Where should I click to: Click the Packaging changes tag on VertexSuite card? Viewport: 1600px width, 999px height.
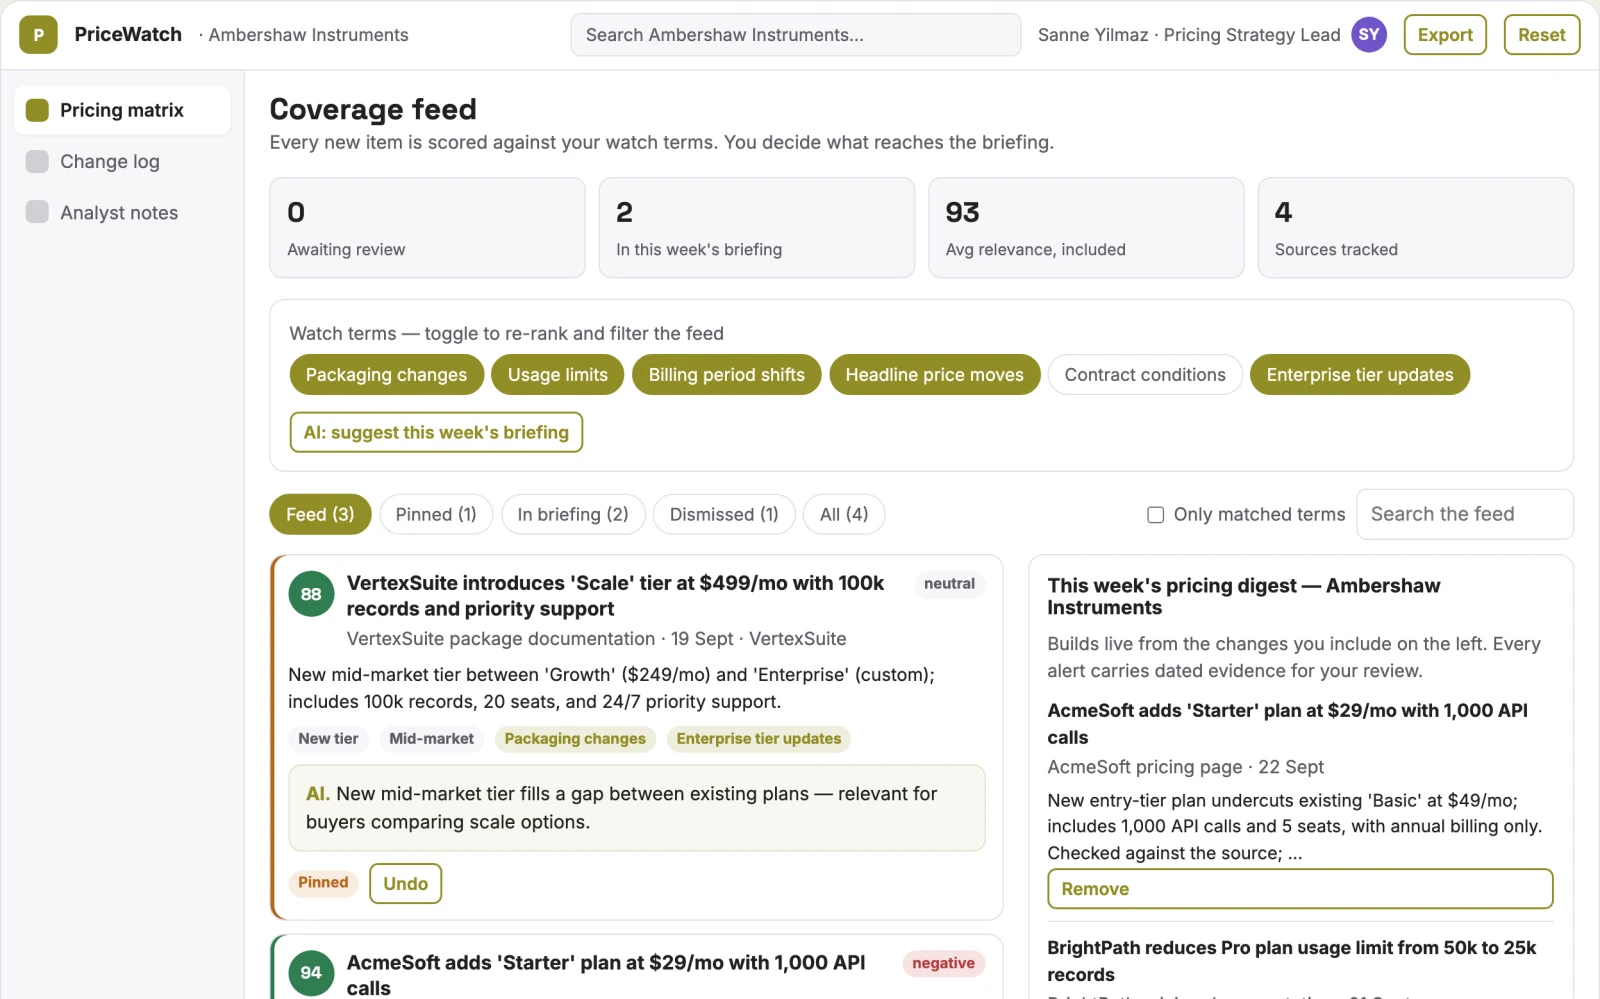[575, 739]
